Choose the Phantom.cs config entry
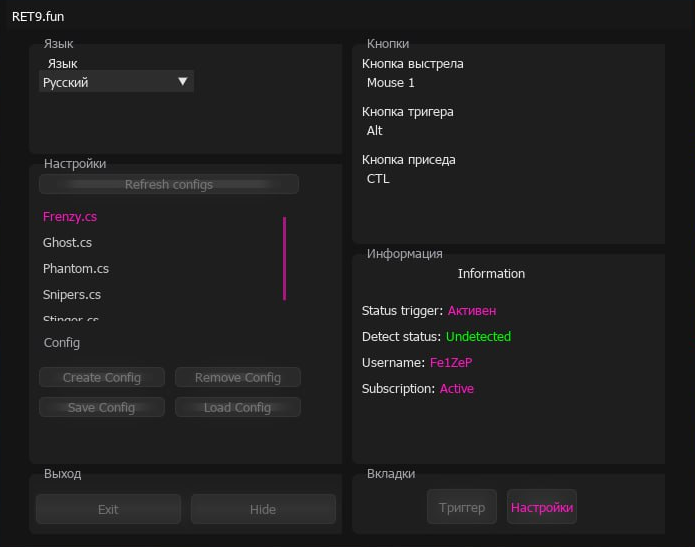The image size is (695, 547). coord(76,268)
